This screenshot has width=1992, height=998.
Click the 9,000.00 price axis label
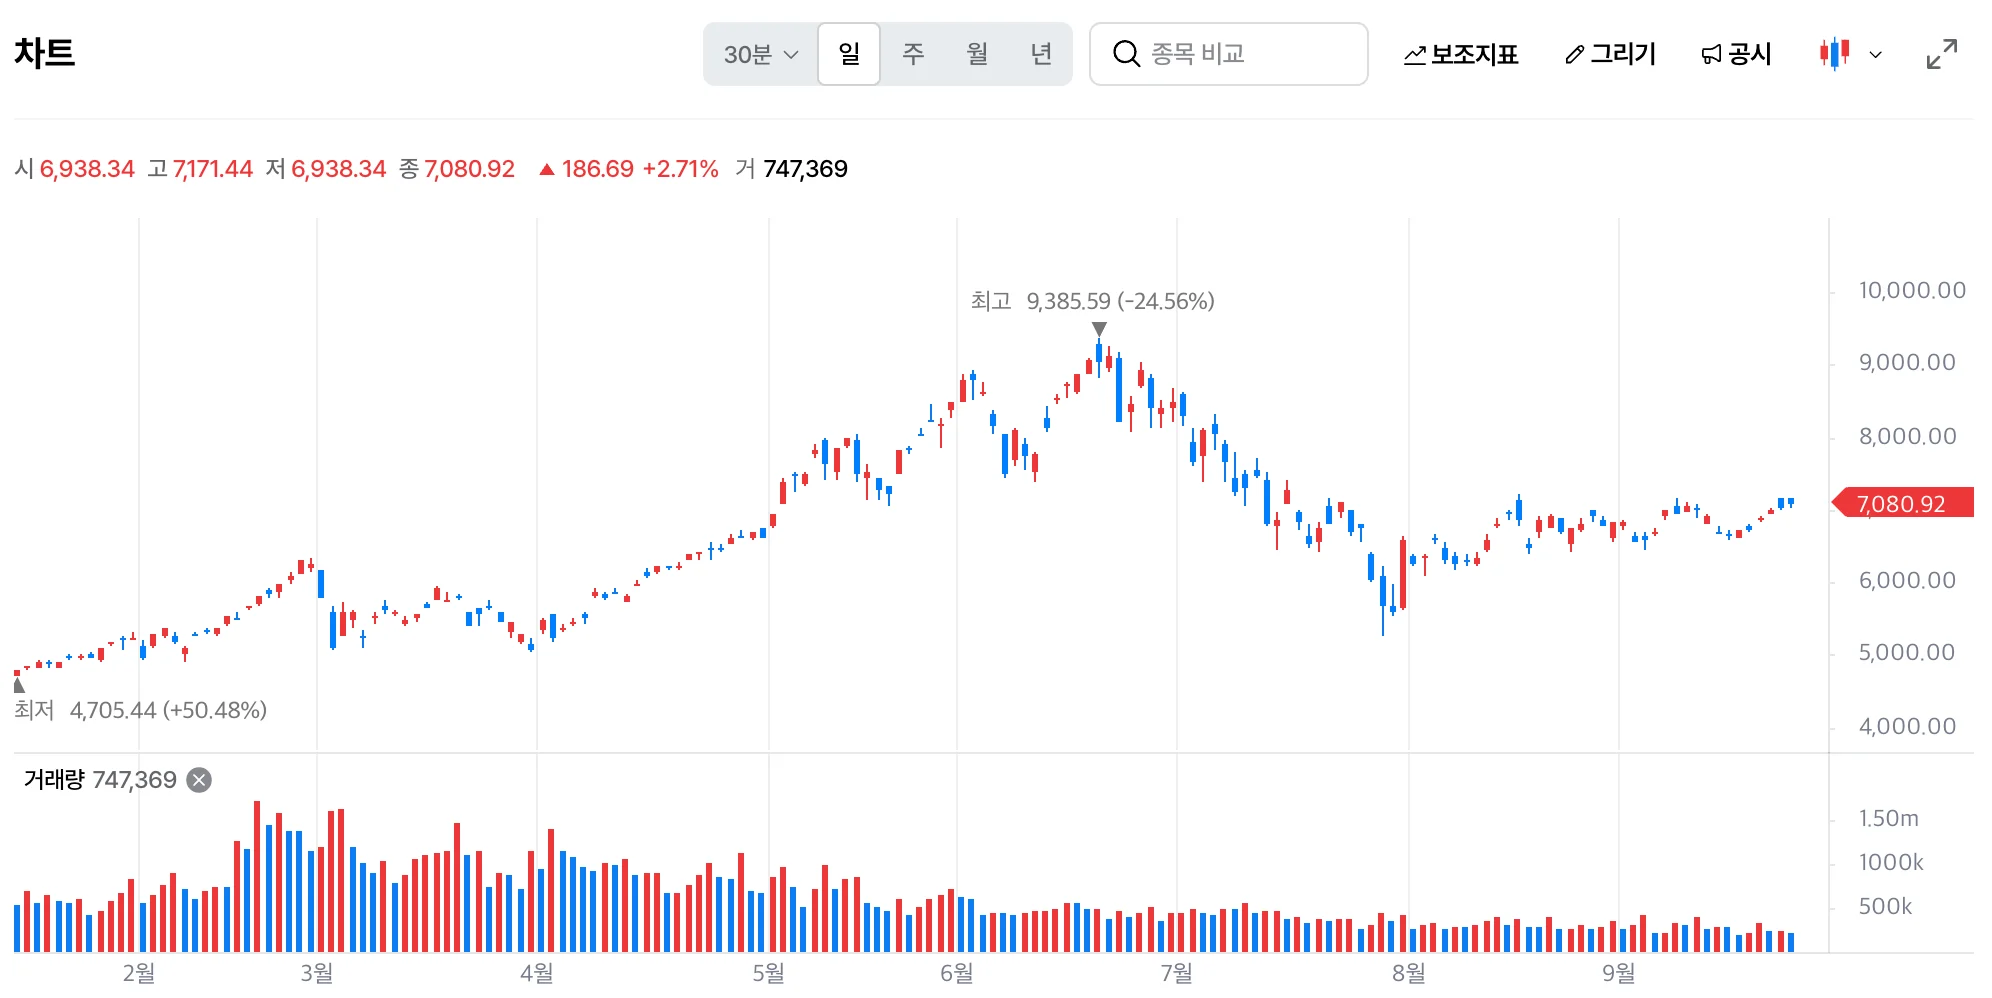point(1907,363)
